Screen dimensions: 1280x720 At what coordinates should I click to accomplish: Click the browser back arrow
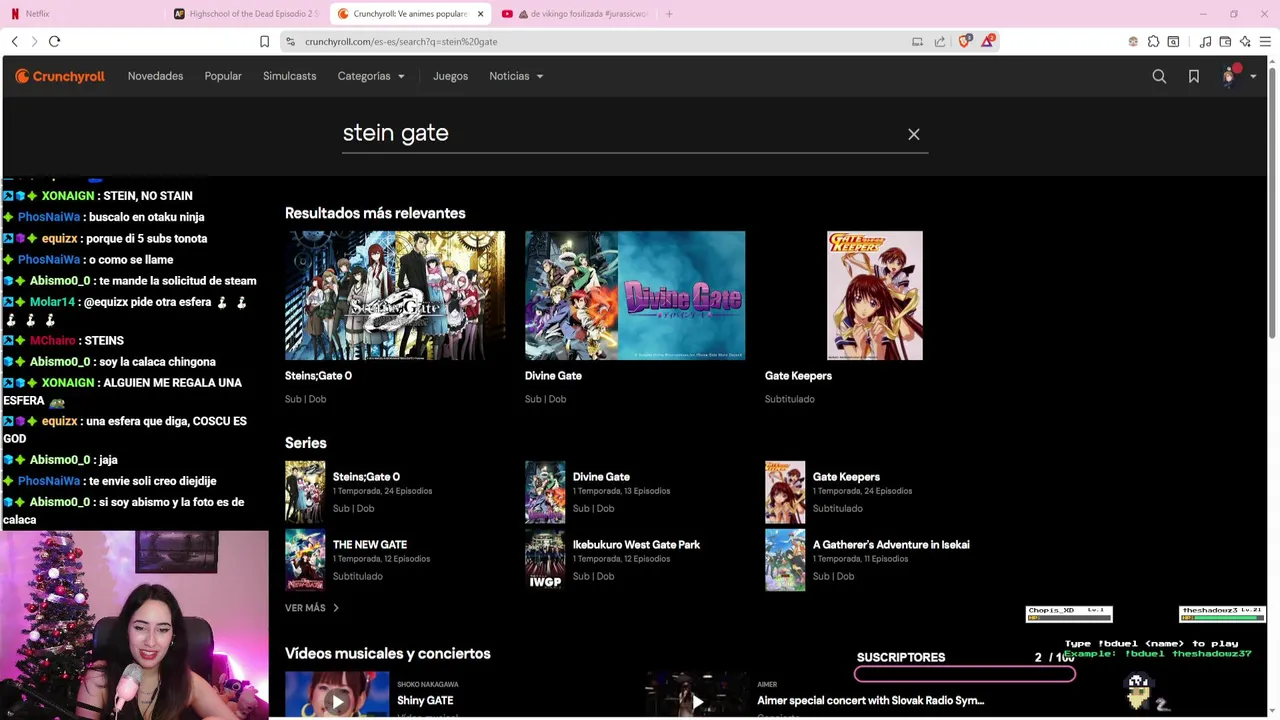coord(15,41)
